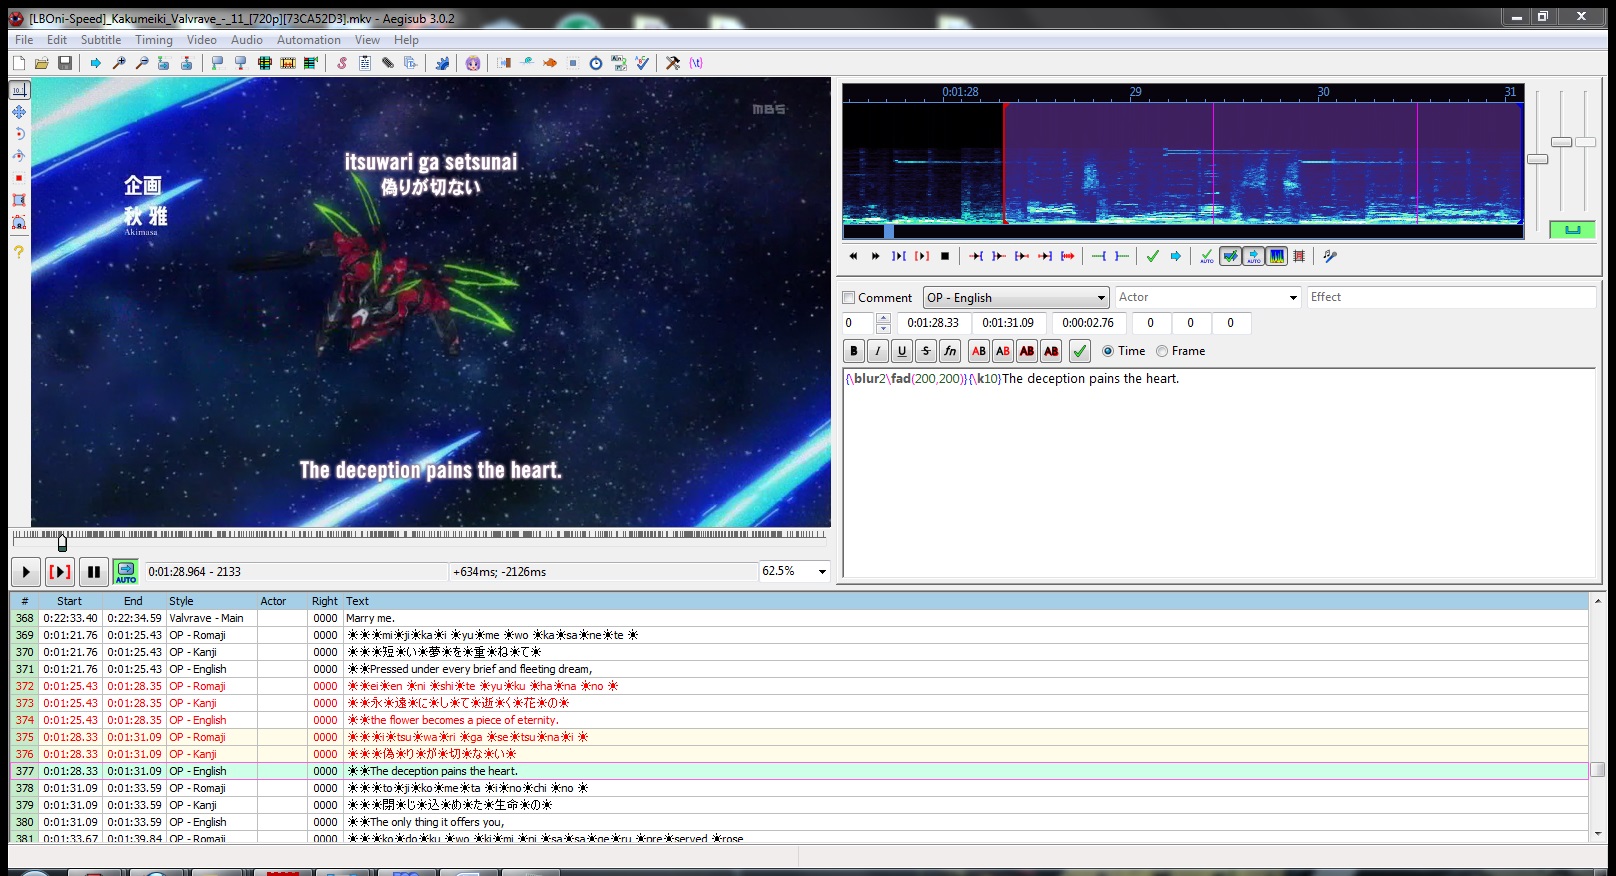This screenshot has height=876, width=1616.
Task: Open the Subtitle menu
Action: pos(101,40)
